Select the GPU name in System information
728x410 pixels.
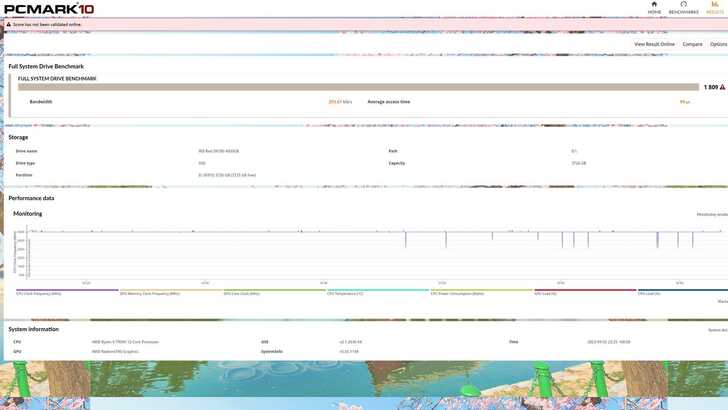(x=115, y=351)
